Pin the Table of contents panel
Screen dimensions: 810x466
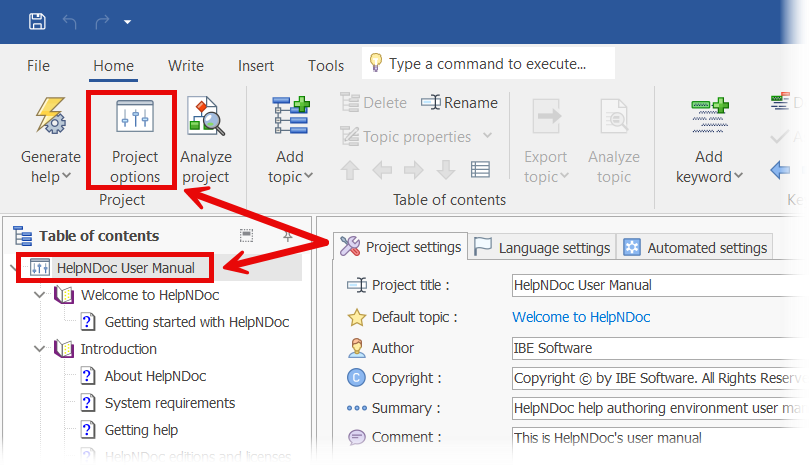[x=288, y=236]
